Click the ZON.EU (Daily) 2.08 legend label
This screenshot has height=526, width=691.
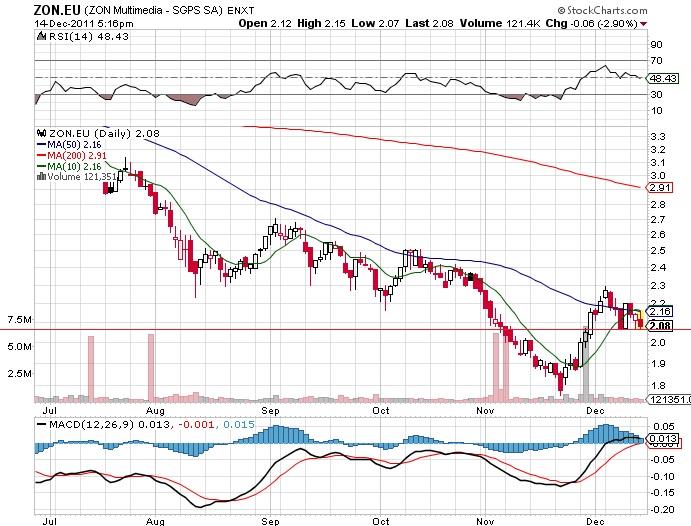tap(104, 133)
